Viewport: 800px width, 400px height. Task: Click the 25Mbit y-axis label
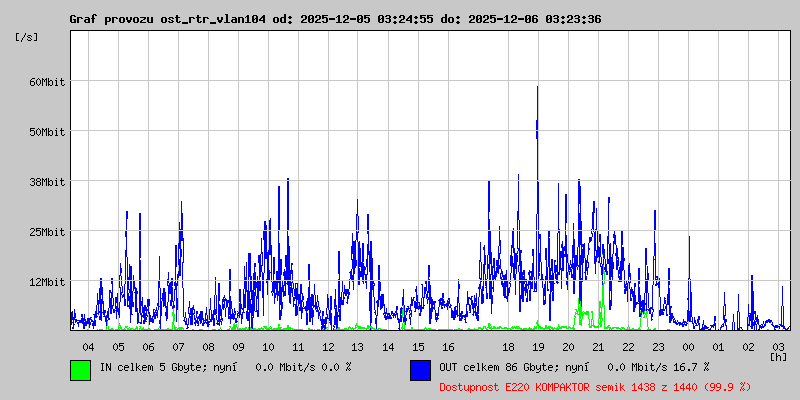point(47,232)
